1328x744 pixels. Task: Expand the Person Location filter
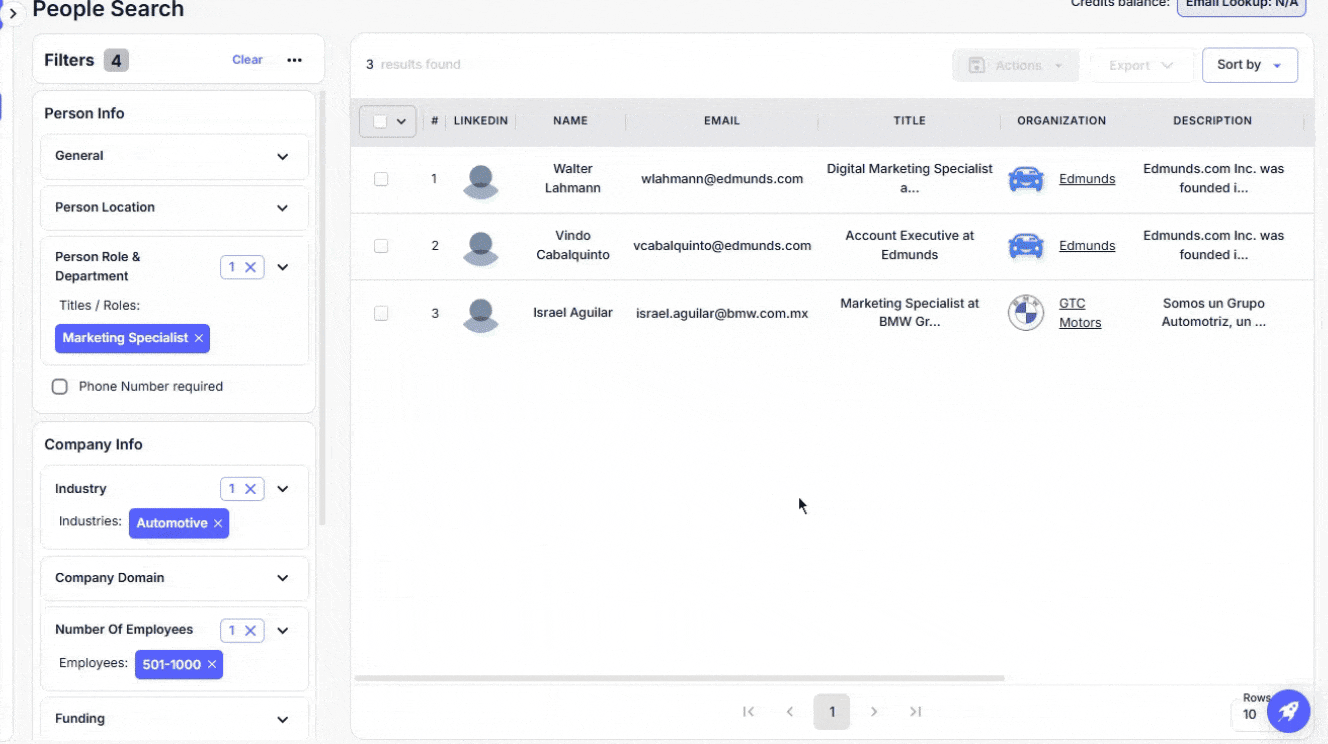(x=282, y=208)
